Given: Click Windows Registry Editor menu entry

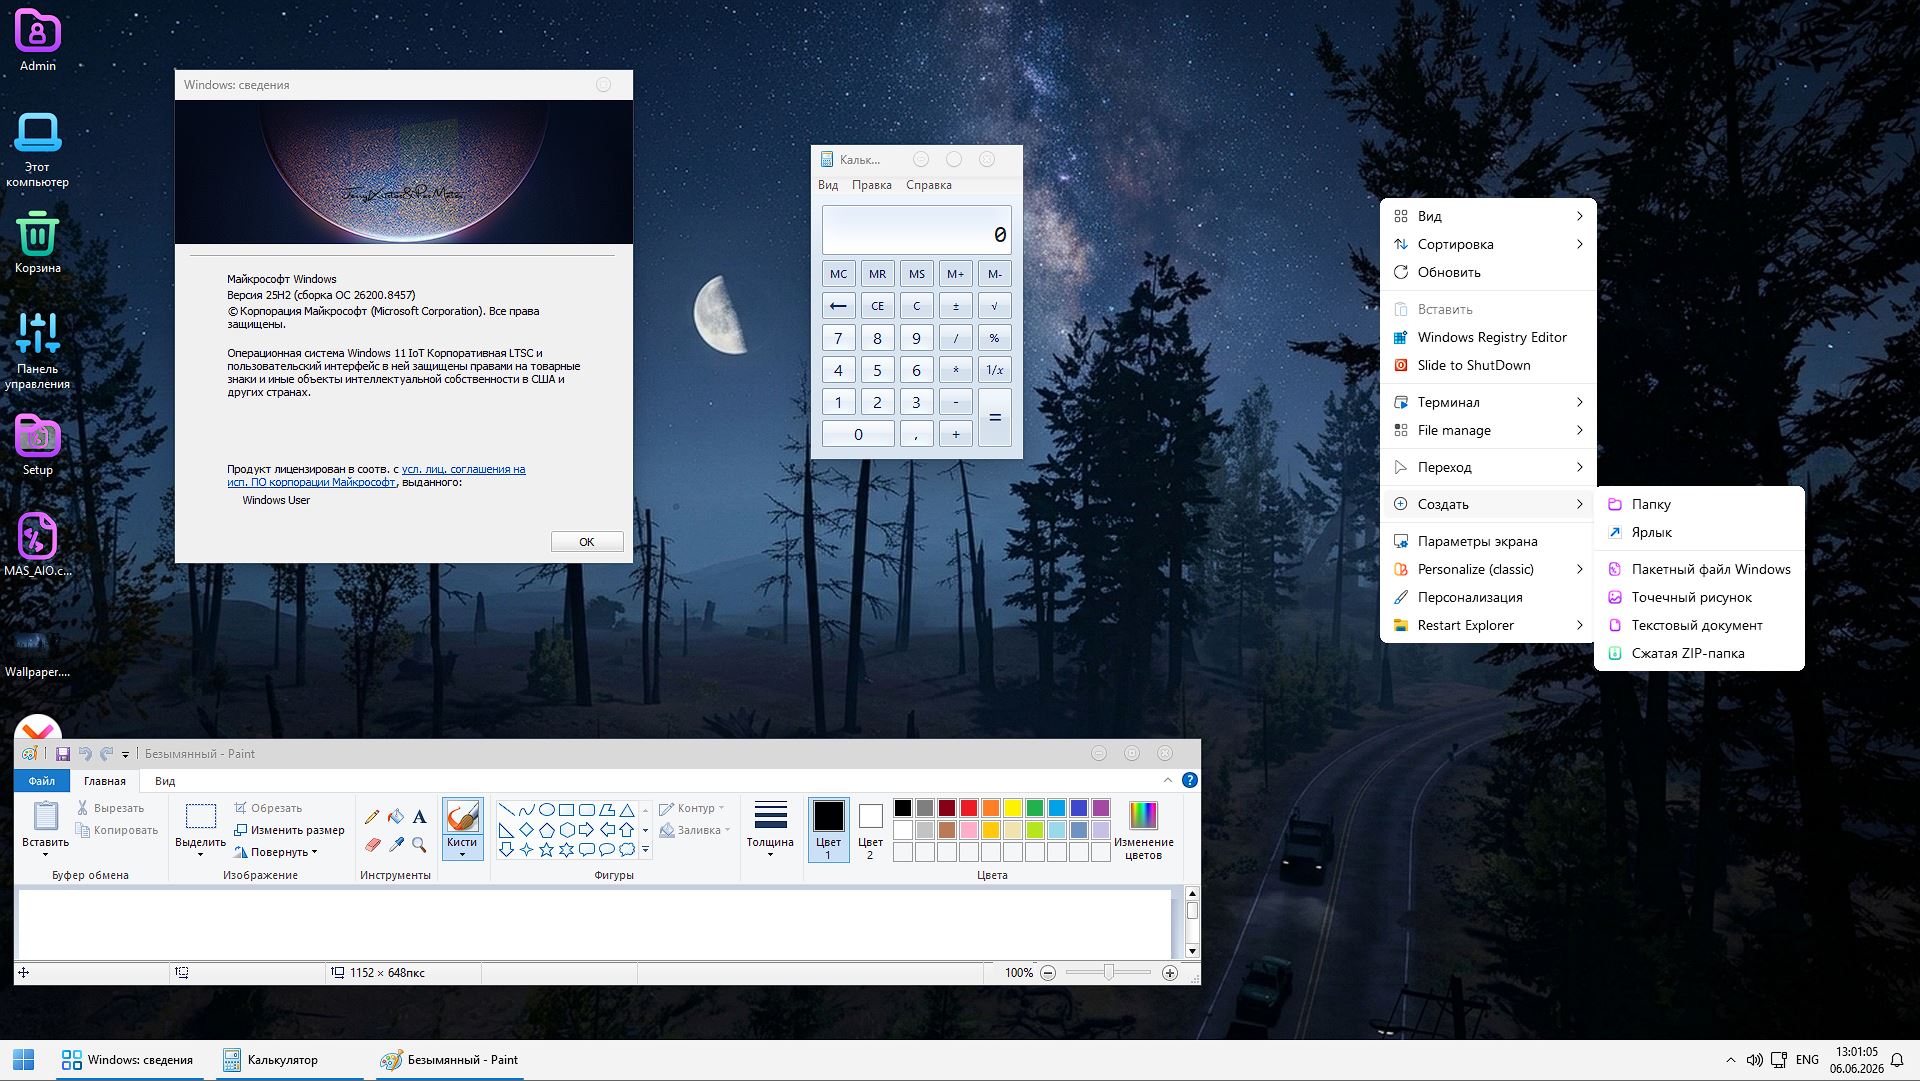Looking at the screenshot, I should pyautogui.click(x=1488, y=337).
